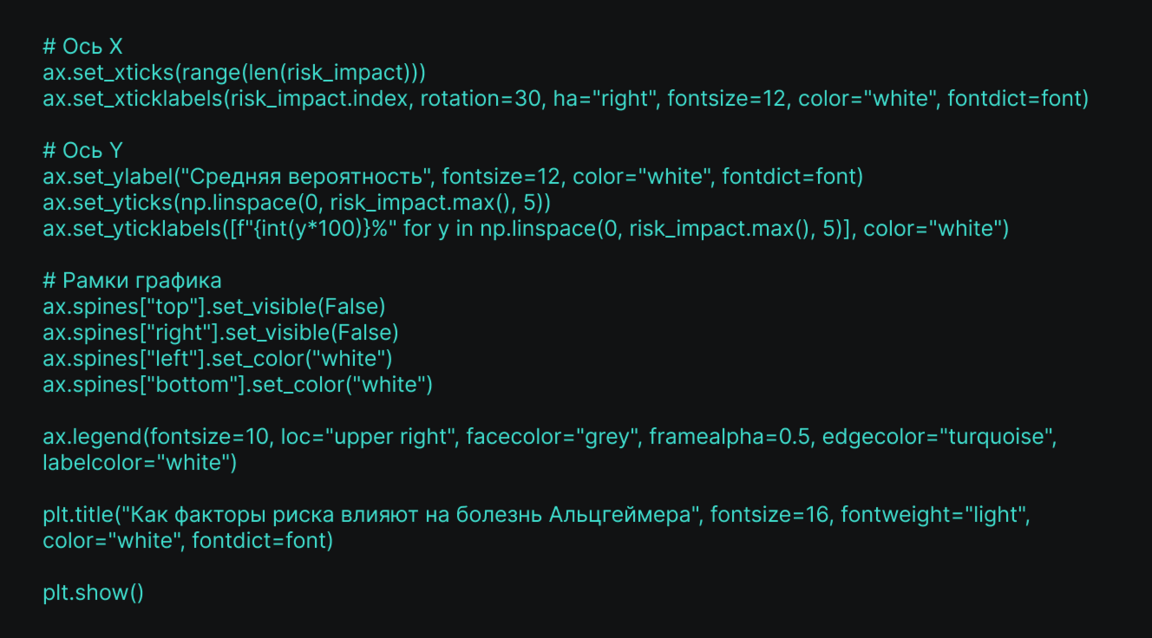Click the ax.spines["bottom"].set_color line
This screenshot has height=638, width=1152.
[x=237, y=384]
